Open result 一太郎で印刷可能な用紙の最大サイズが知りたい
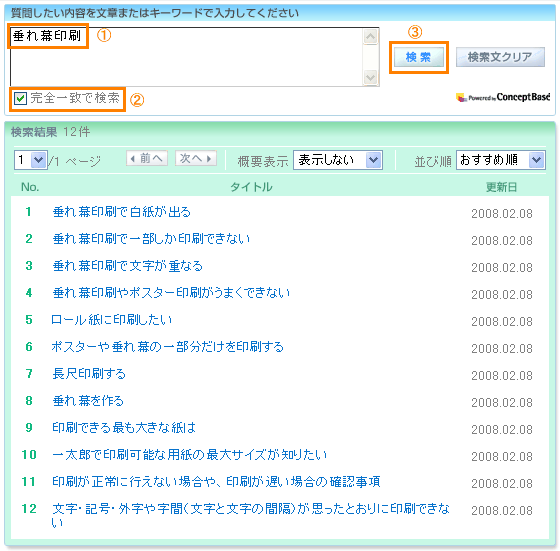560x551 pixels. point(190,455)
